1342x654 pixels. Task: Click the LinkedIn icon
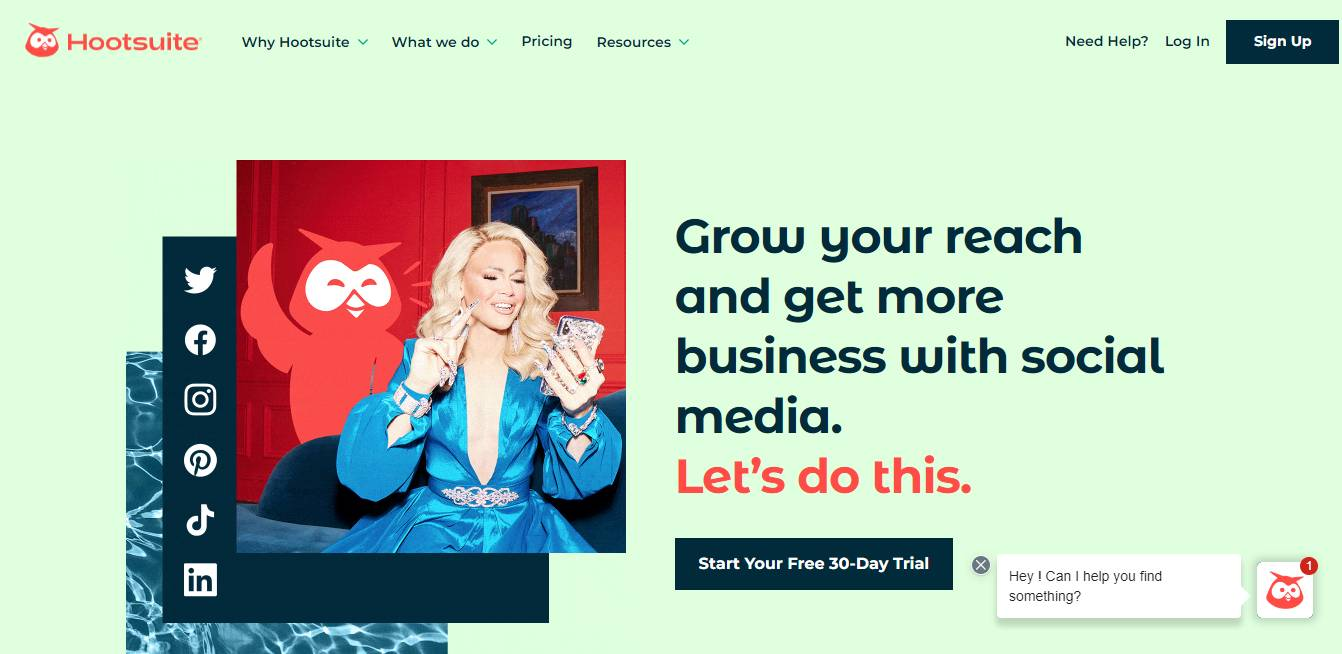coord(200,580)
